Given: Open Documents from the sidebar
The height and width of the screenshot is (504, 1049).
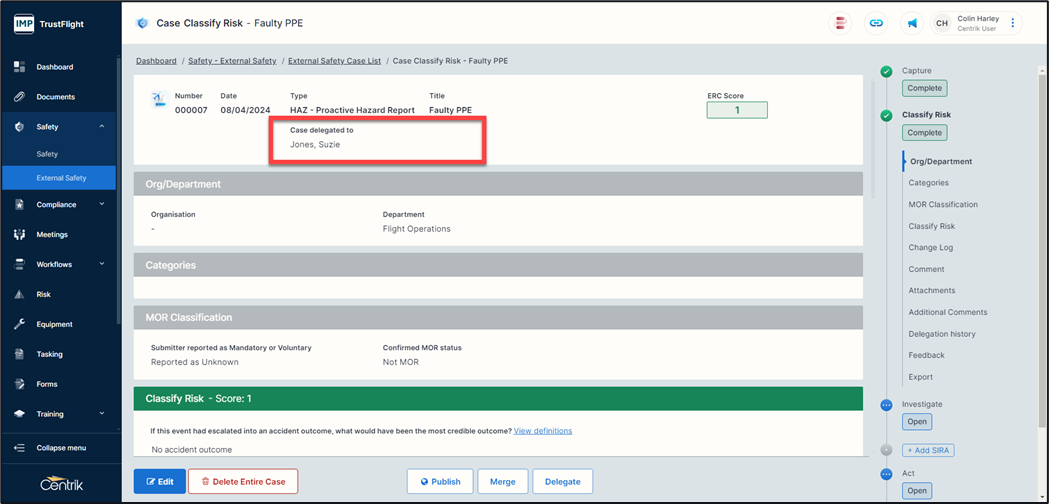Looking at the screenshot, I should click(56, 97).
